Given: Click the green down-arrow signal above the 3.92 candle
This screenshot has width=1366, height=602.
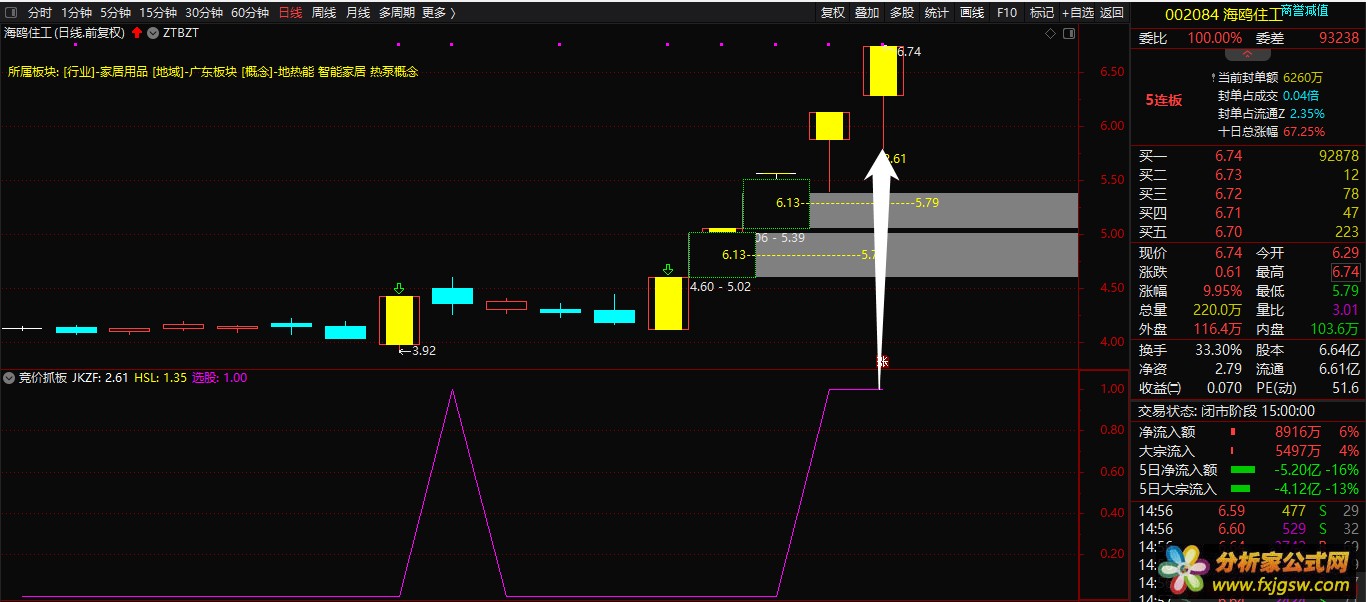Looking at the screenshot, I should [399, 288].
